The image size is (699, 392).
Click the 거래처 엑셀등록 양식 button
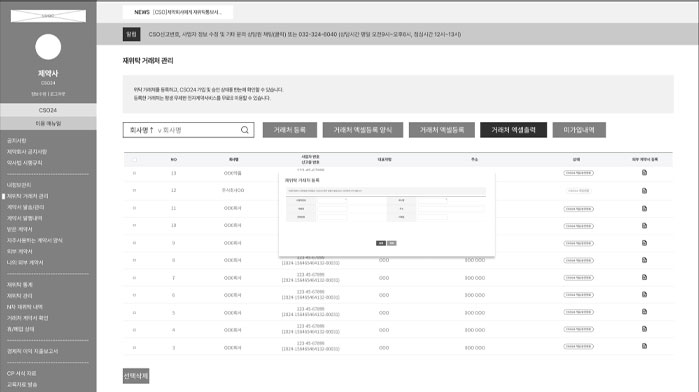coord(363,130)
